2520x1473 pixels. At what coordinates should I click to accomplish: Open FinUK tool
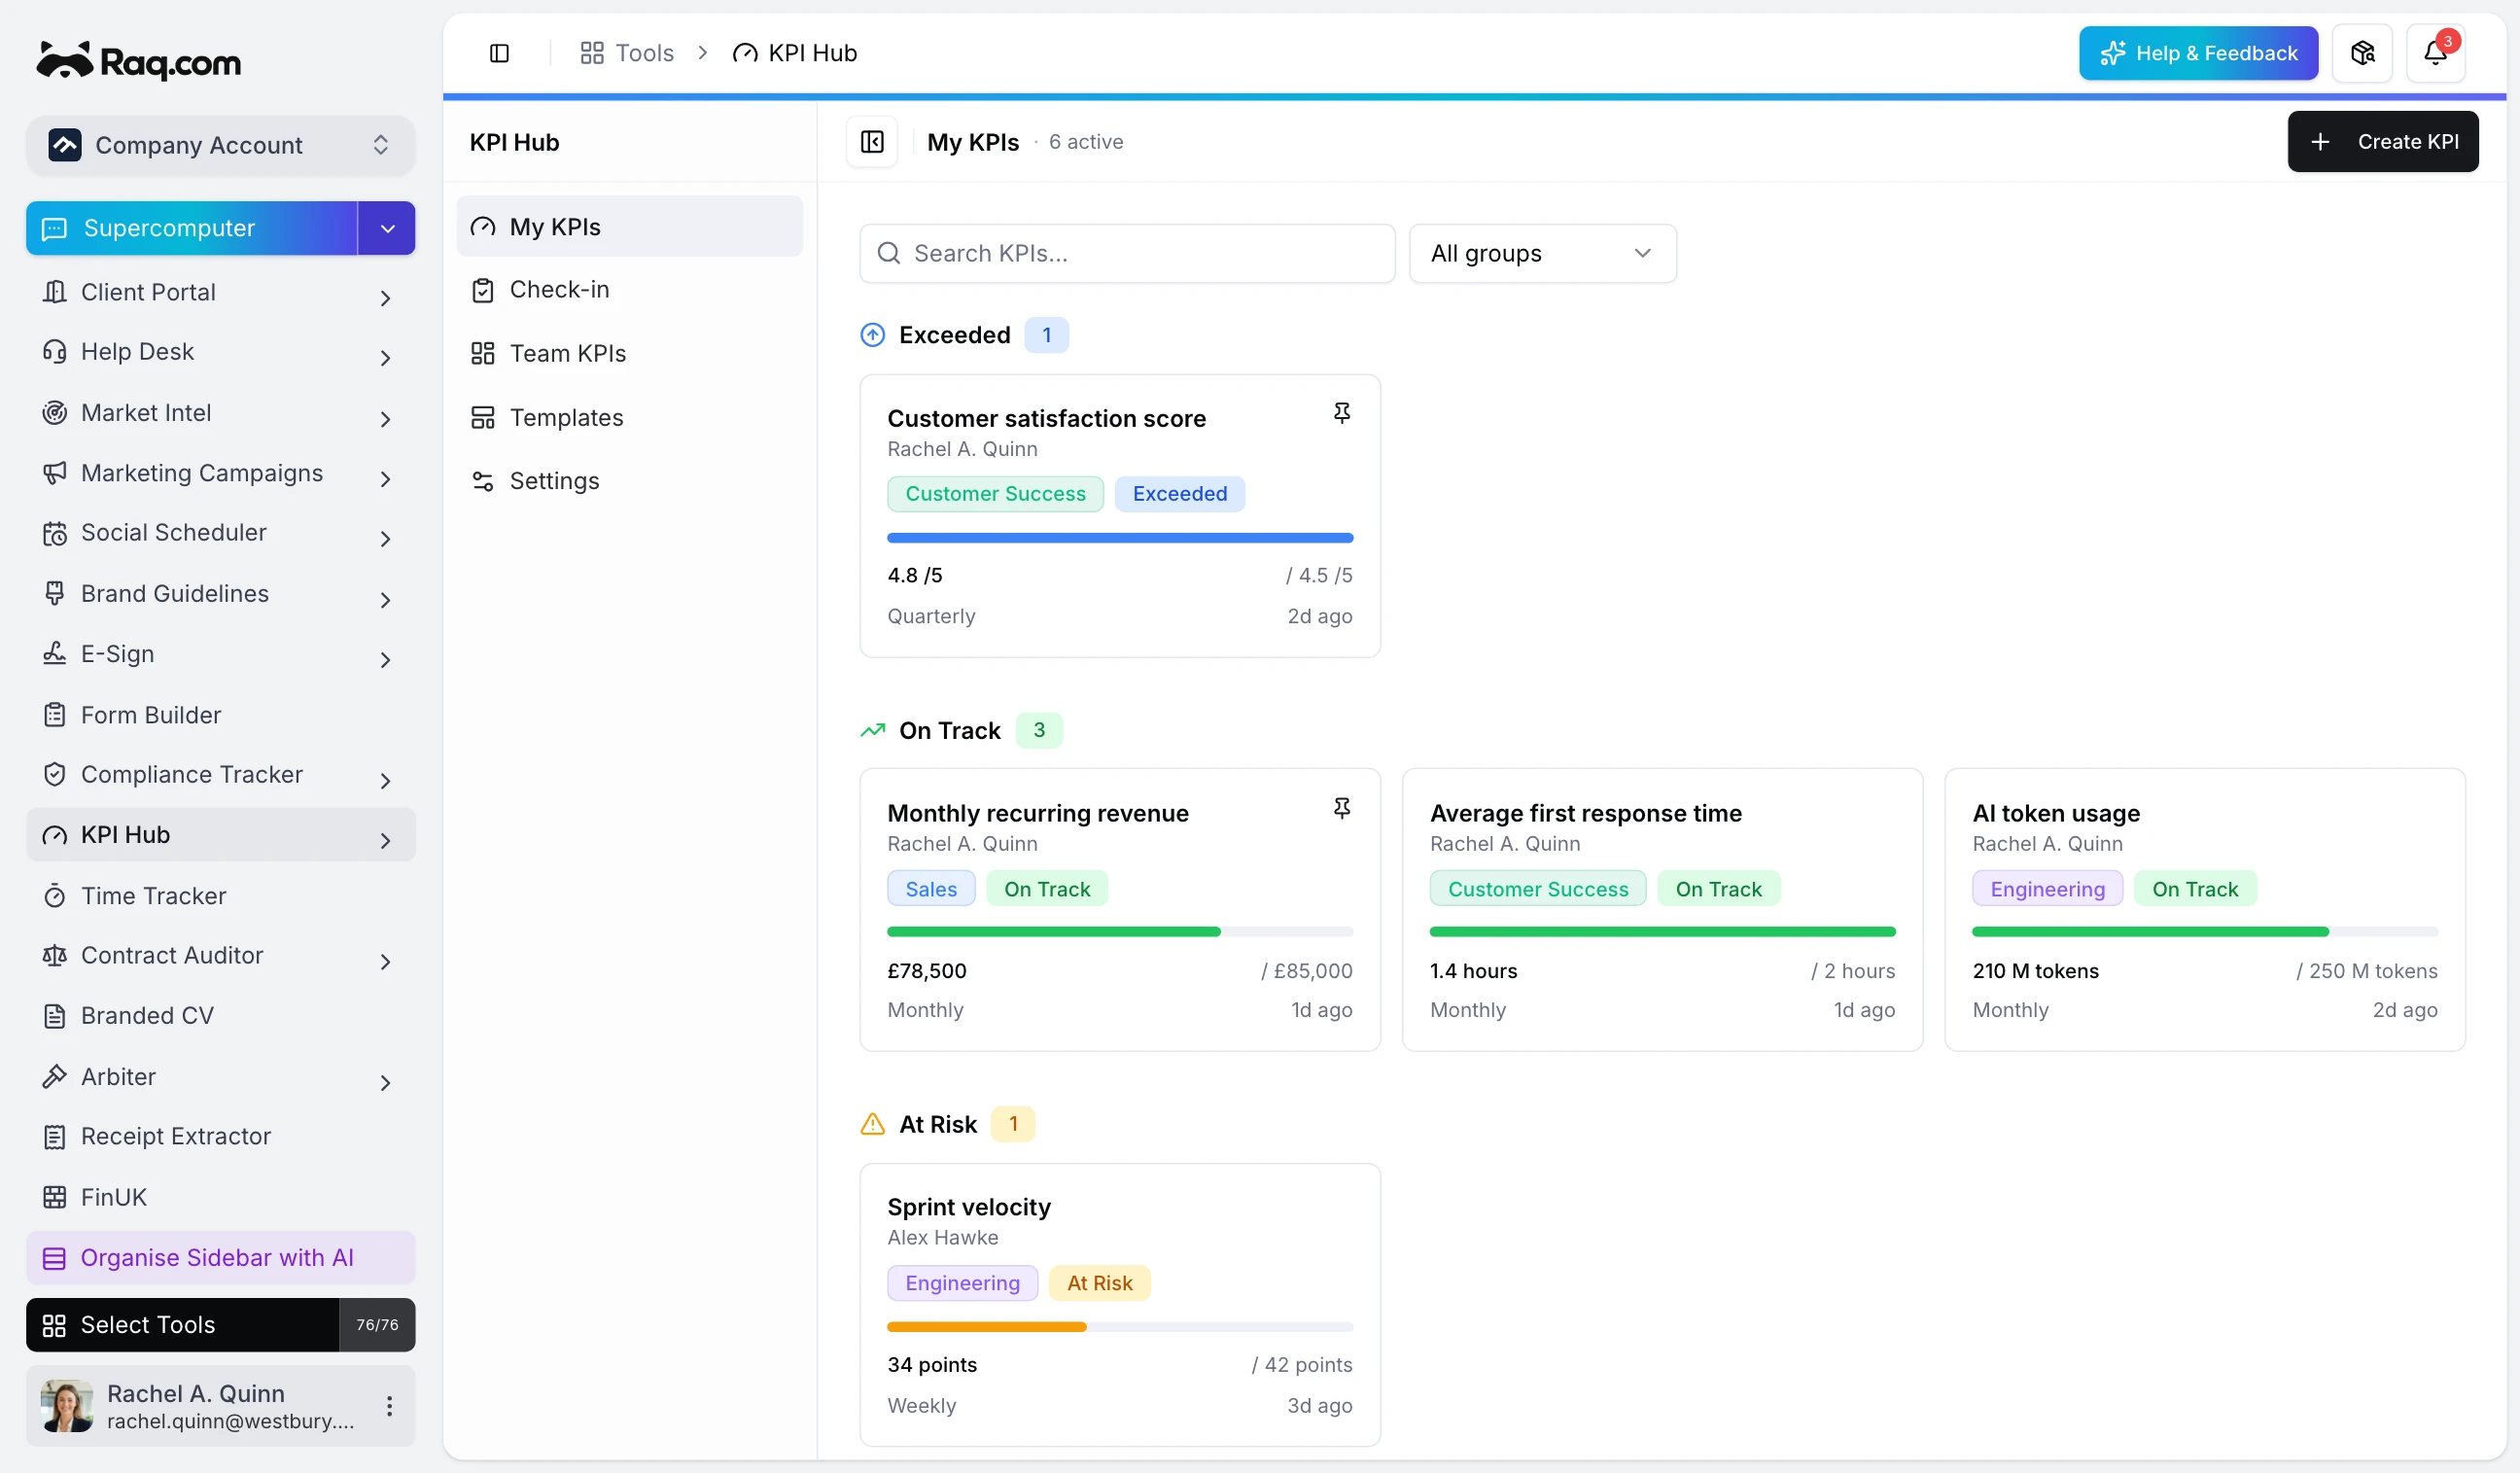221,1198
